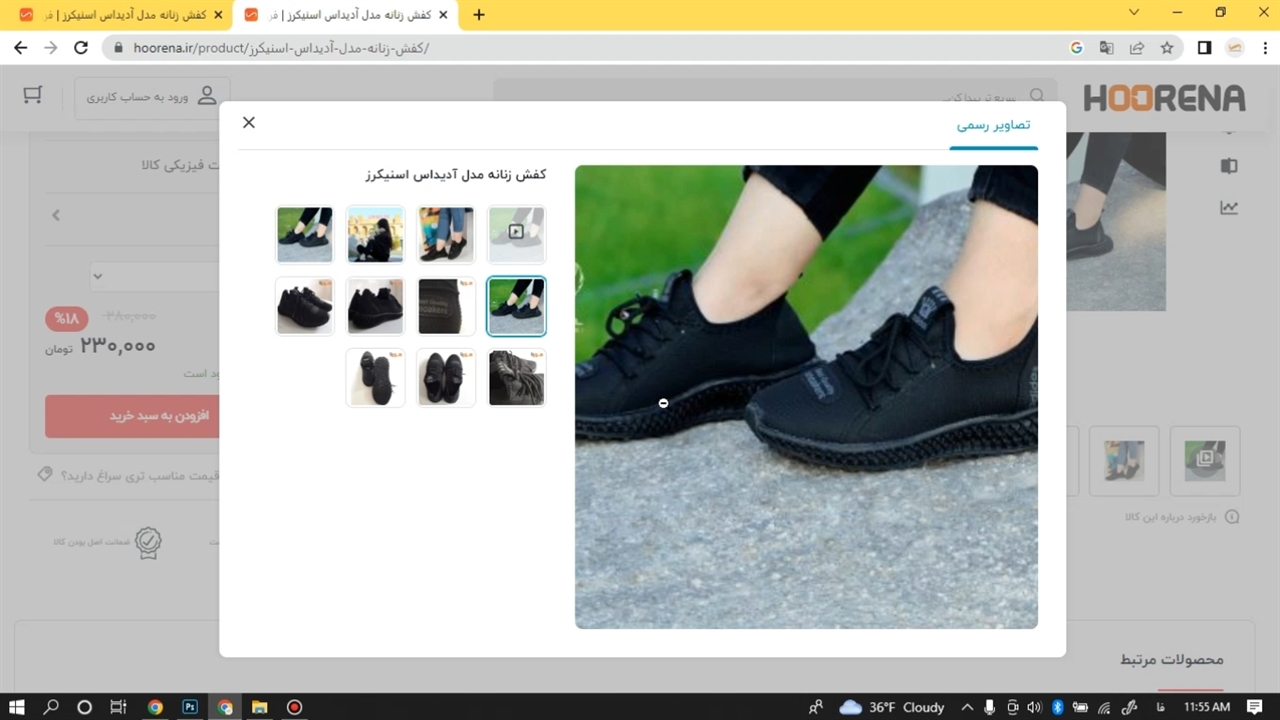
Task: Close the image gallery popup
Action: (249, 122)
